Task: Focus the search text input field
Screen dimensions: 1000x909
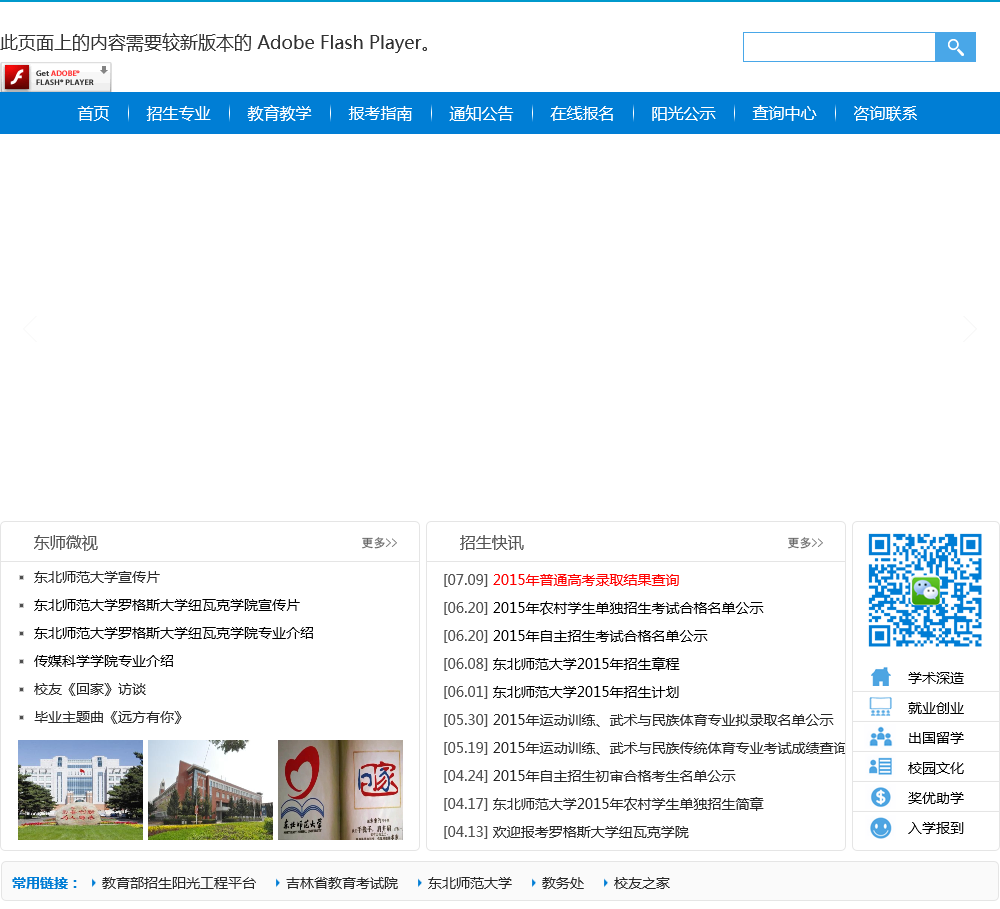Action: (x=838, y=47)
